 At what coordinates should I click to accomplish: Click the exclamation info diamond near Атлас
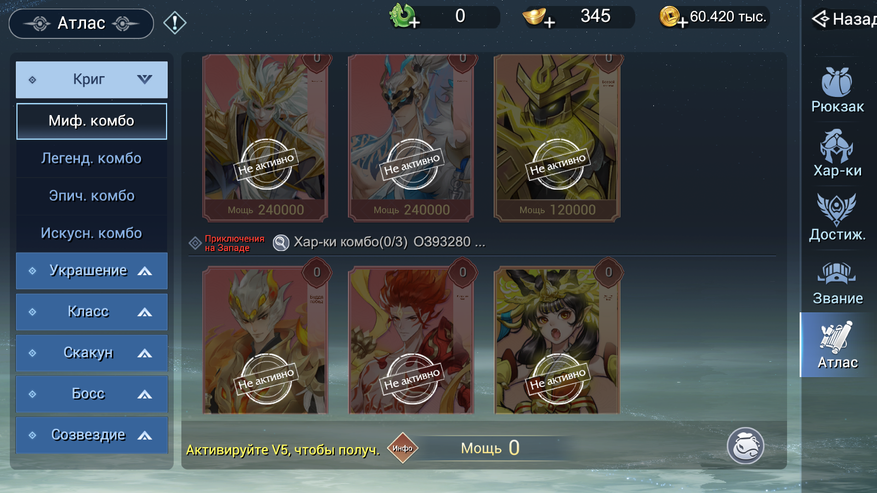(x=175, y=23)
